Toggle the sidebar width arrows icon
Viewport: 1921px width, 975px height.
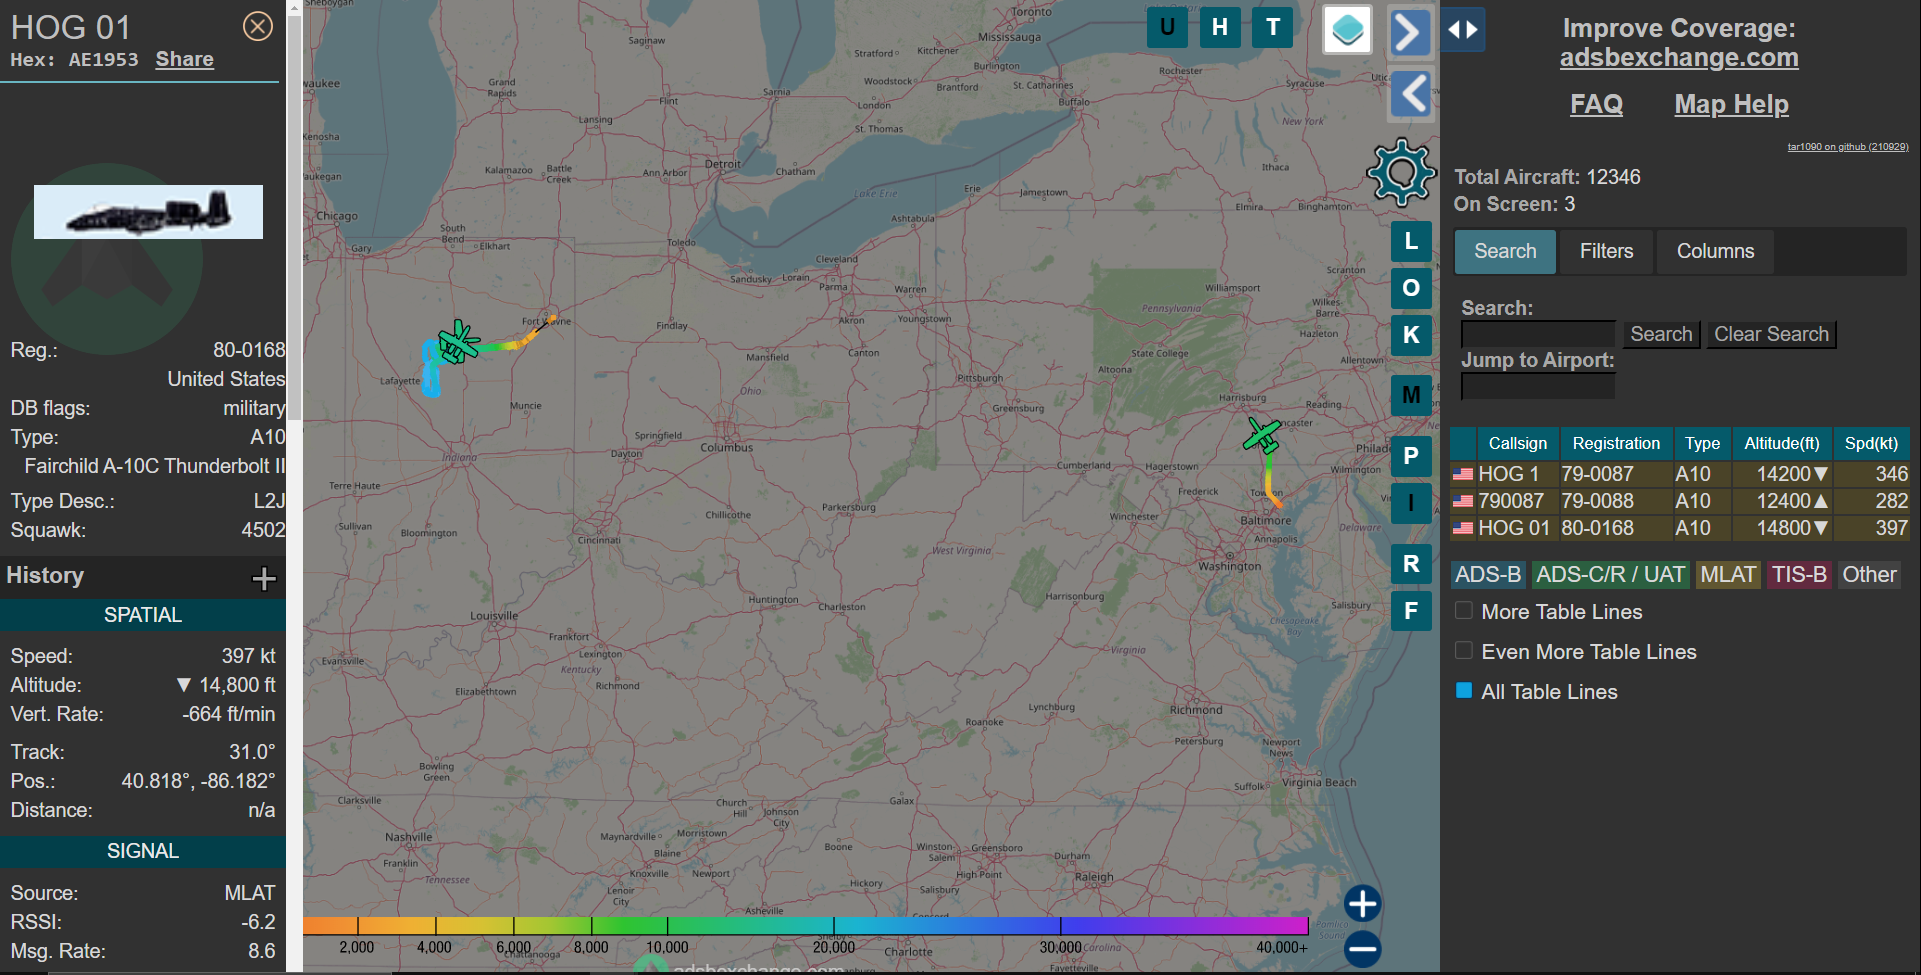(x=1463, y=30)
